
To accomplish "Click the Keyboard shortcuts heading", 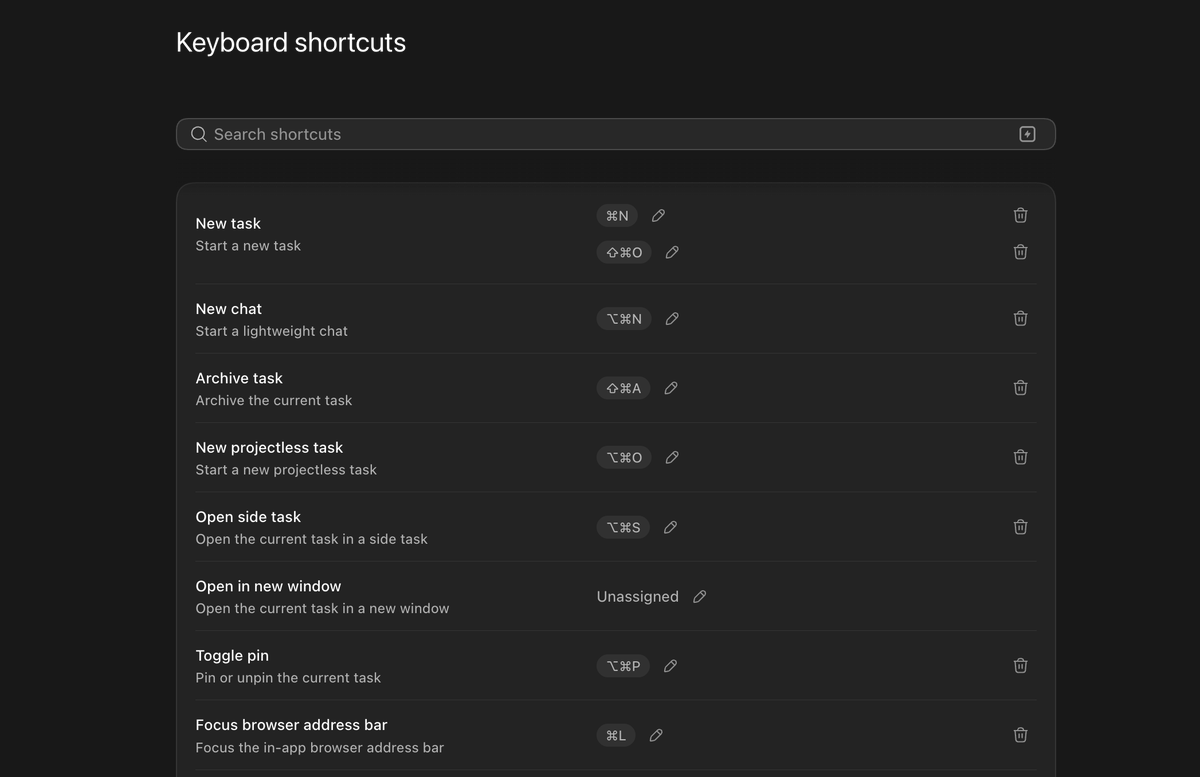I will [x=291, y=42].
